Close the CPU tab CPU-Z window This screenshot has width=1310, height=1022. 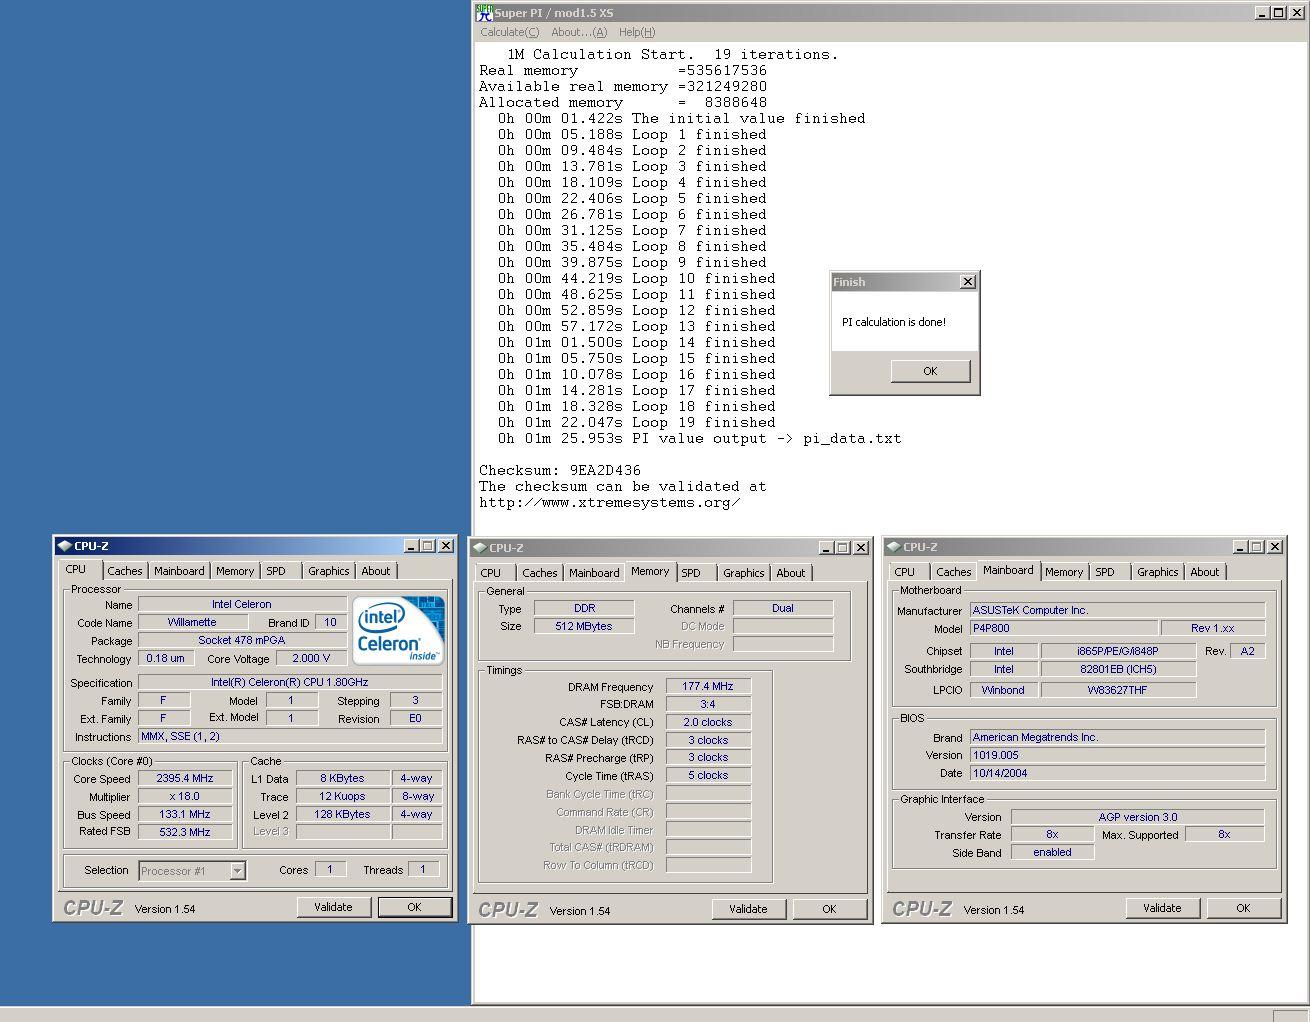pyautogui.click(x=445, y=546)
